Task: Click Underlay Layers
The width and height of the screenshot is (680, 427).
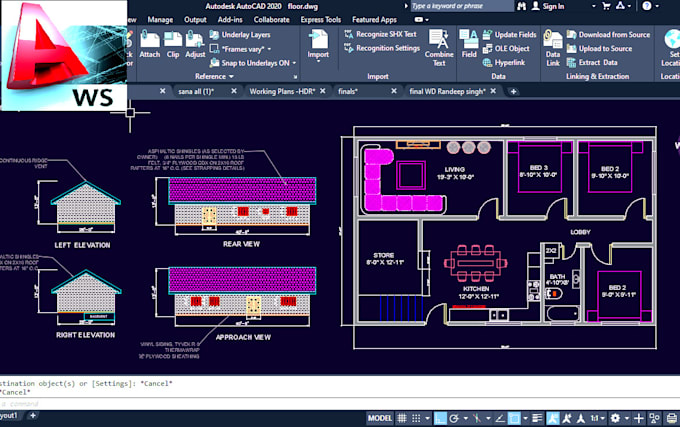Action: [x=240, y=35]
